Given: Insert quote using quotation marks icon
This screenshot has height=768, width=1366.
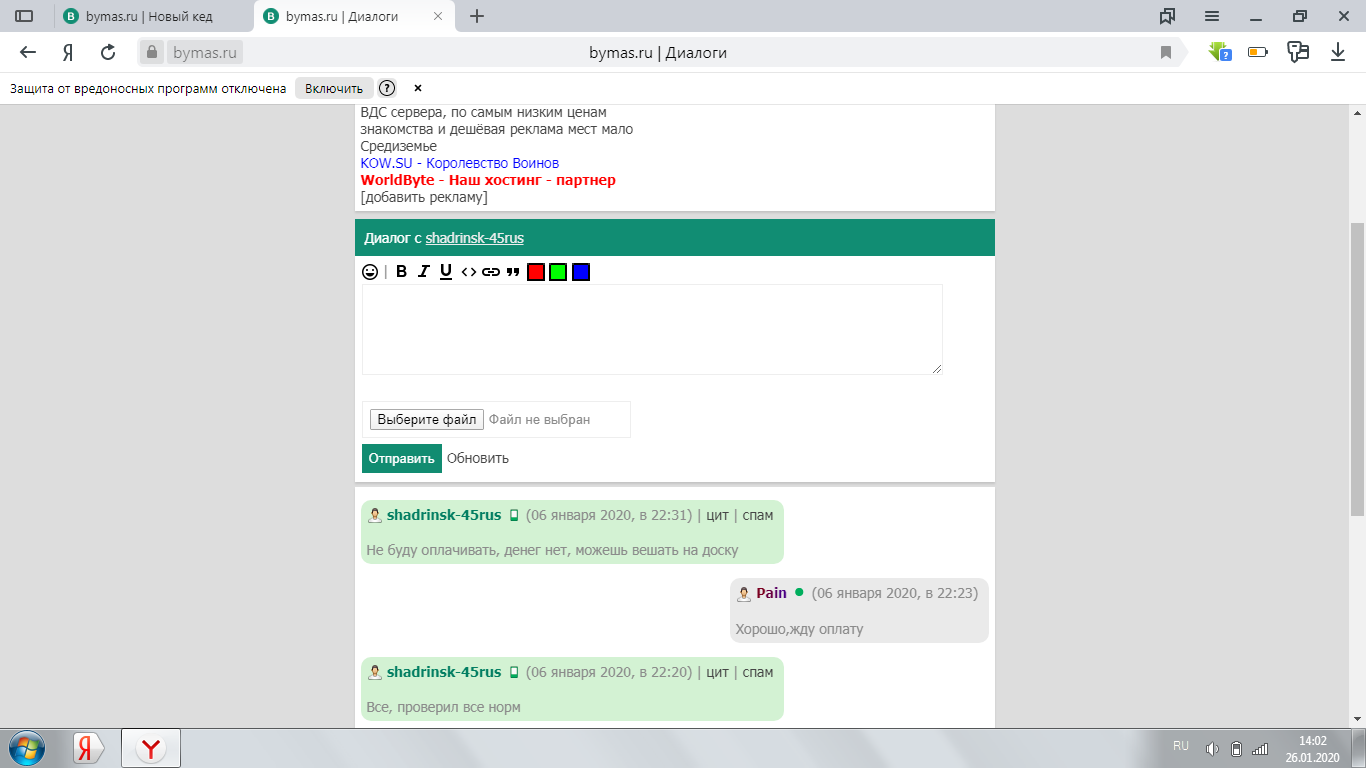Looking at the screenshot, I should pyautogui.click(x=513, y=271).
